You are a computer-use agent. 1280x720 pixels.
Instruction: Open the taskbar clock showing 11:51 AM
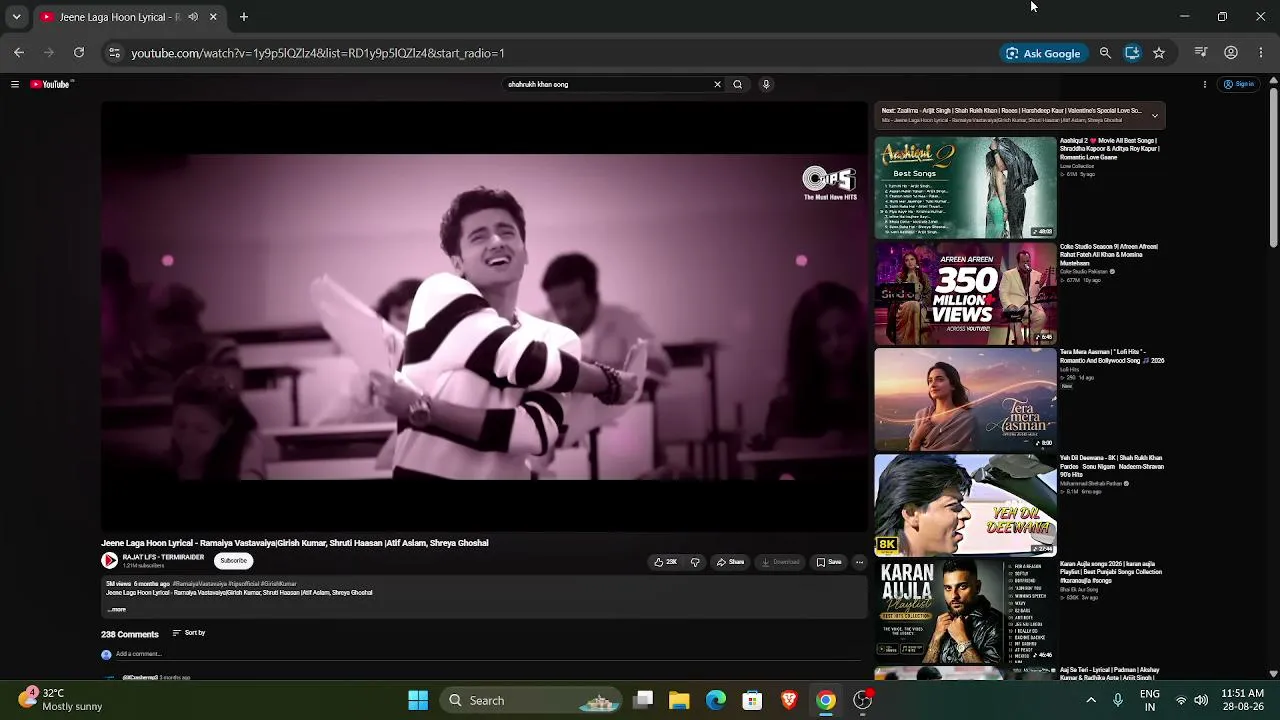(x=1242, y=700)
